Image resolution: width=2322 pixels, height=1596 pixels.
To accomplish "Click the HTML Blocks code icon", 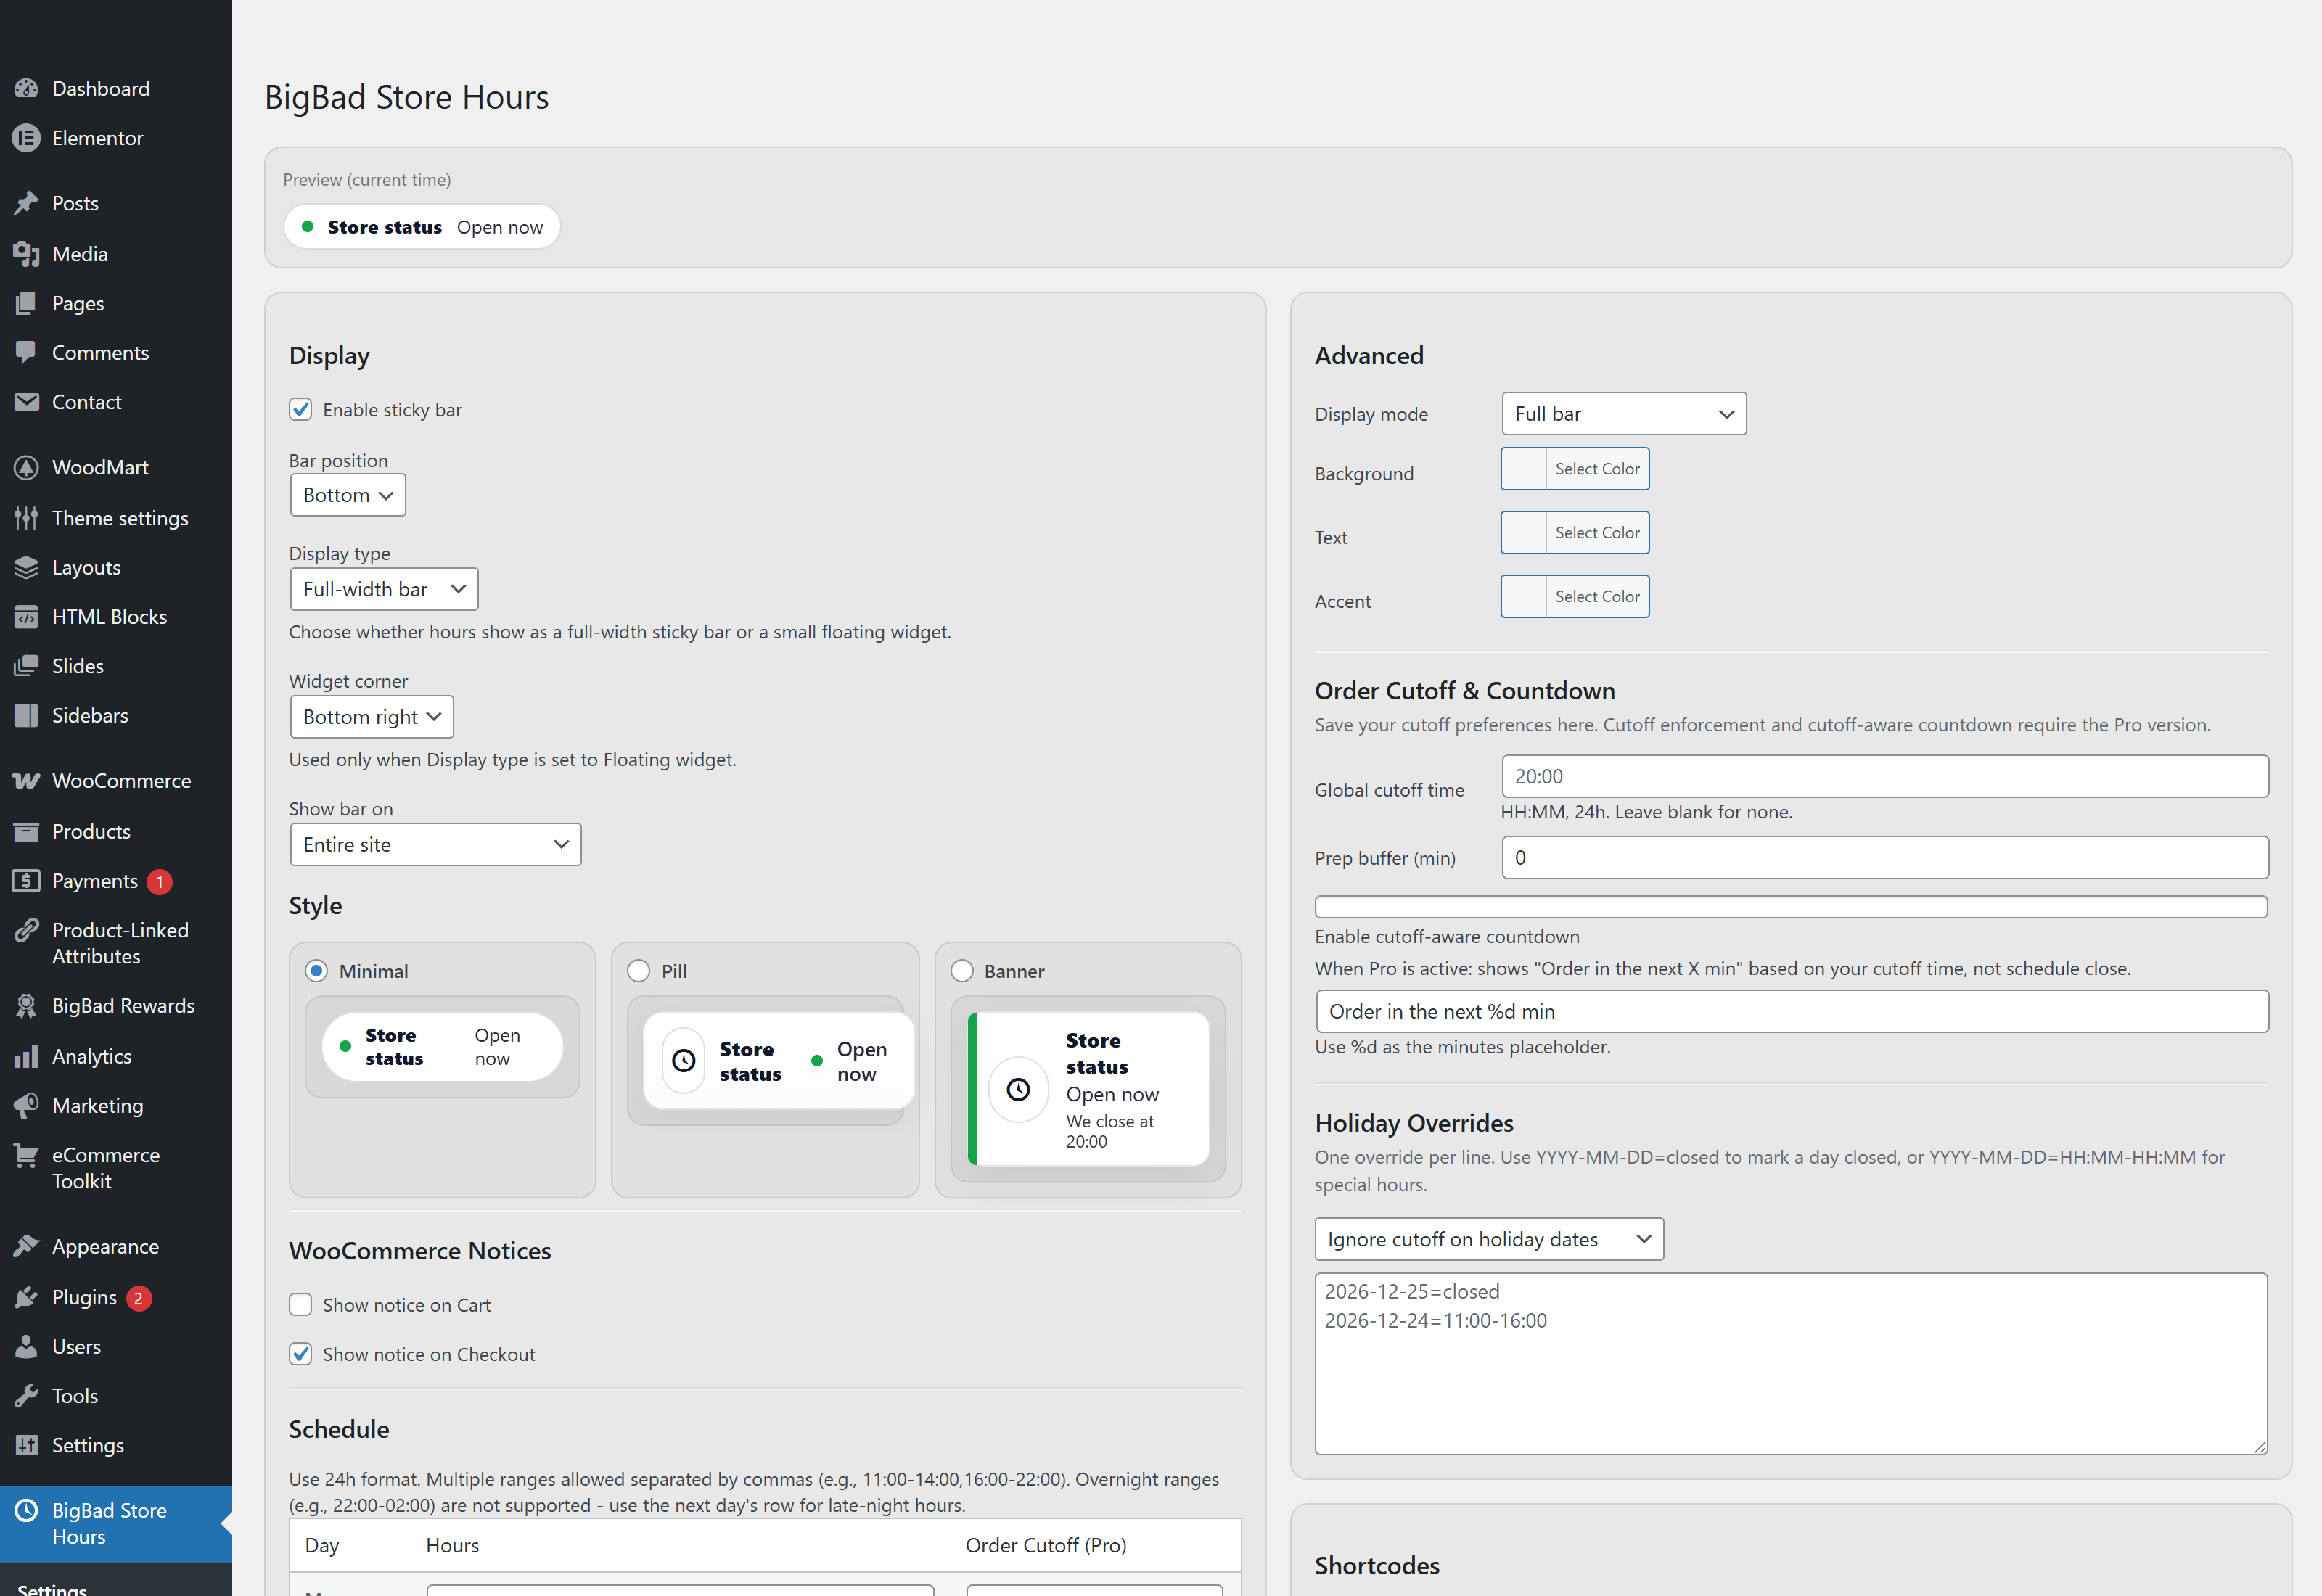I will [x=27, y=617].
